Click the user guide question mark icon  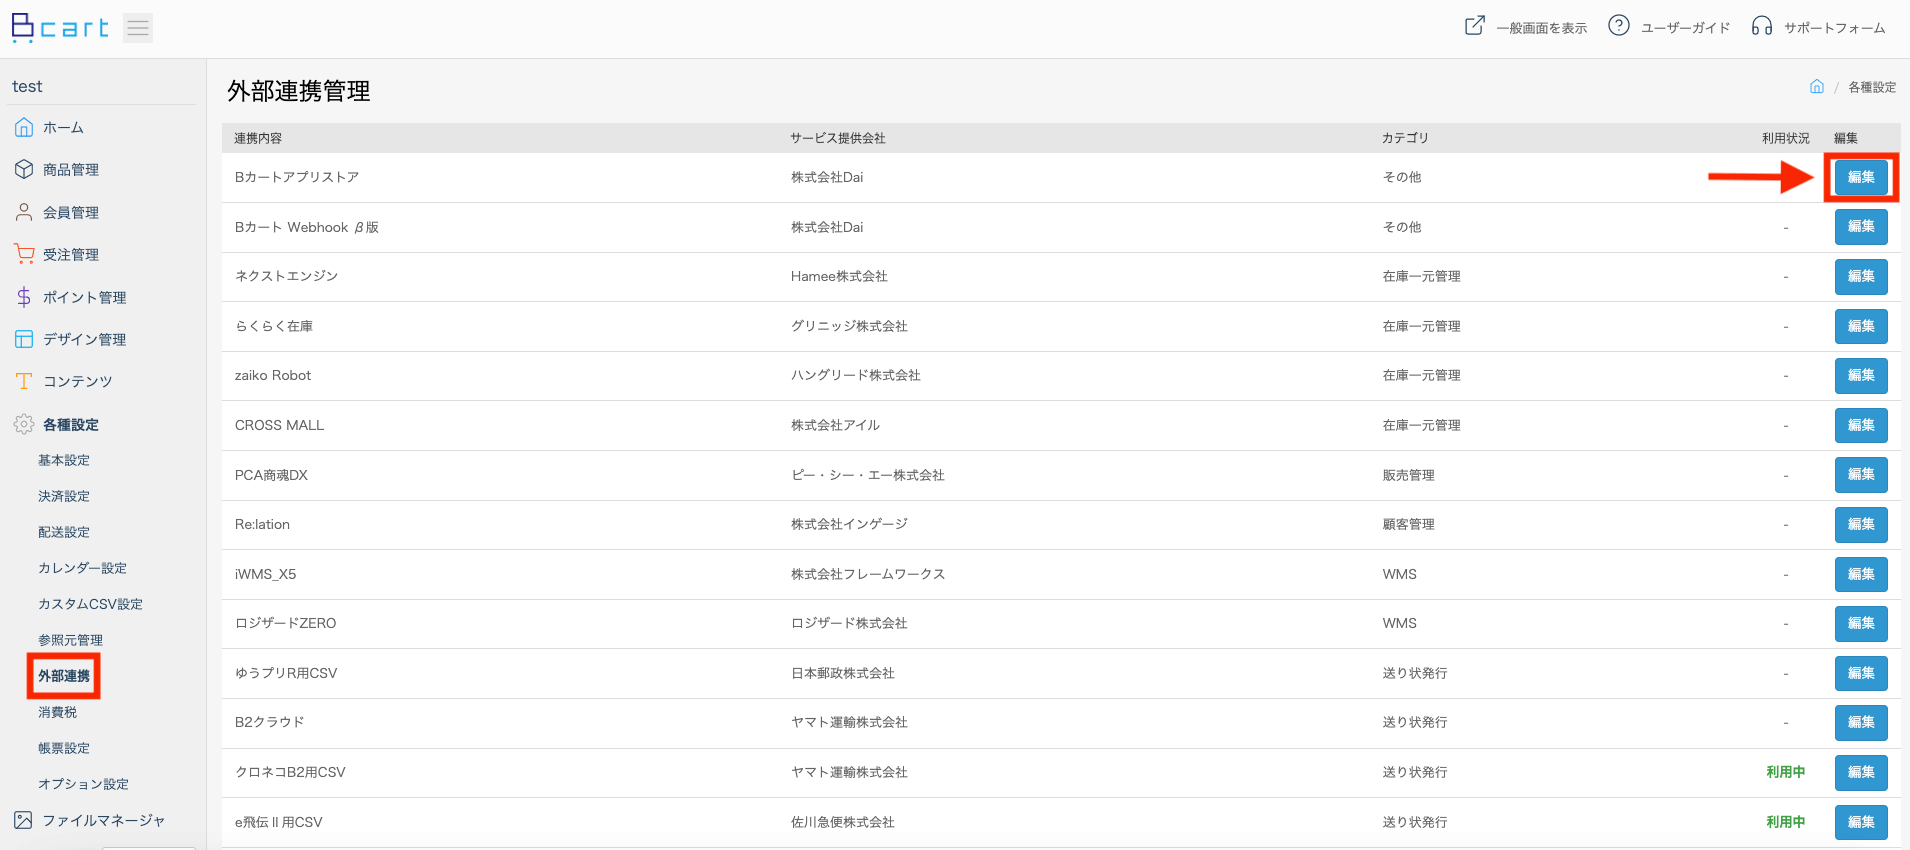1618,26
